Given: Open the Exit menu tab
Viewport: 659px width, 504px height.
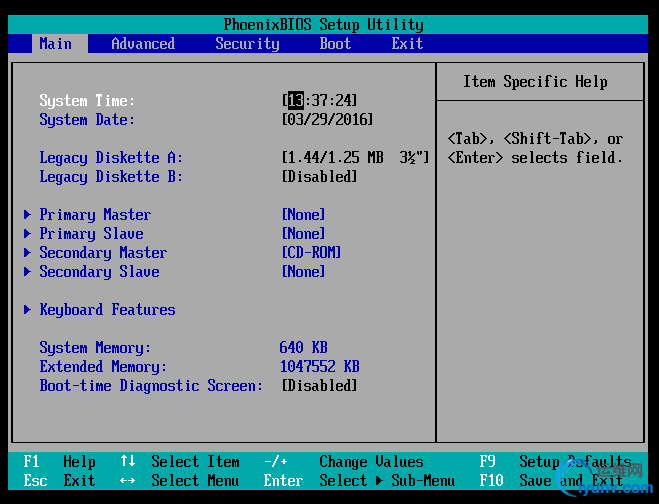Looking at the screenshot, I should click(x=407, y=44).
